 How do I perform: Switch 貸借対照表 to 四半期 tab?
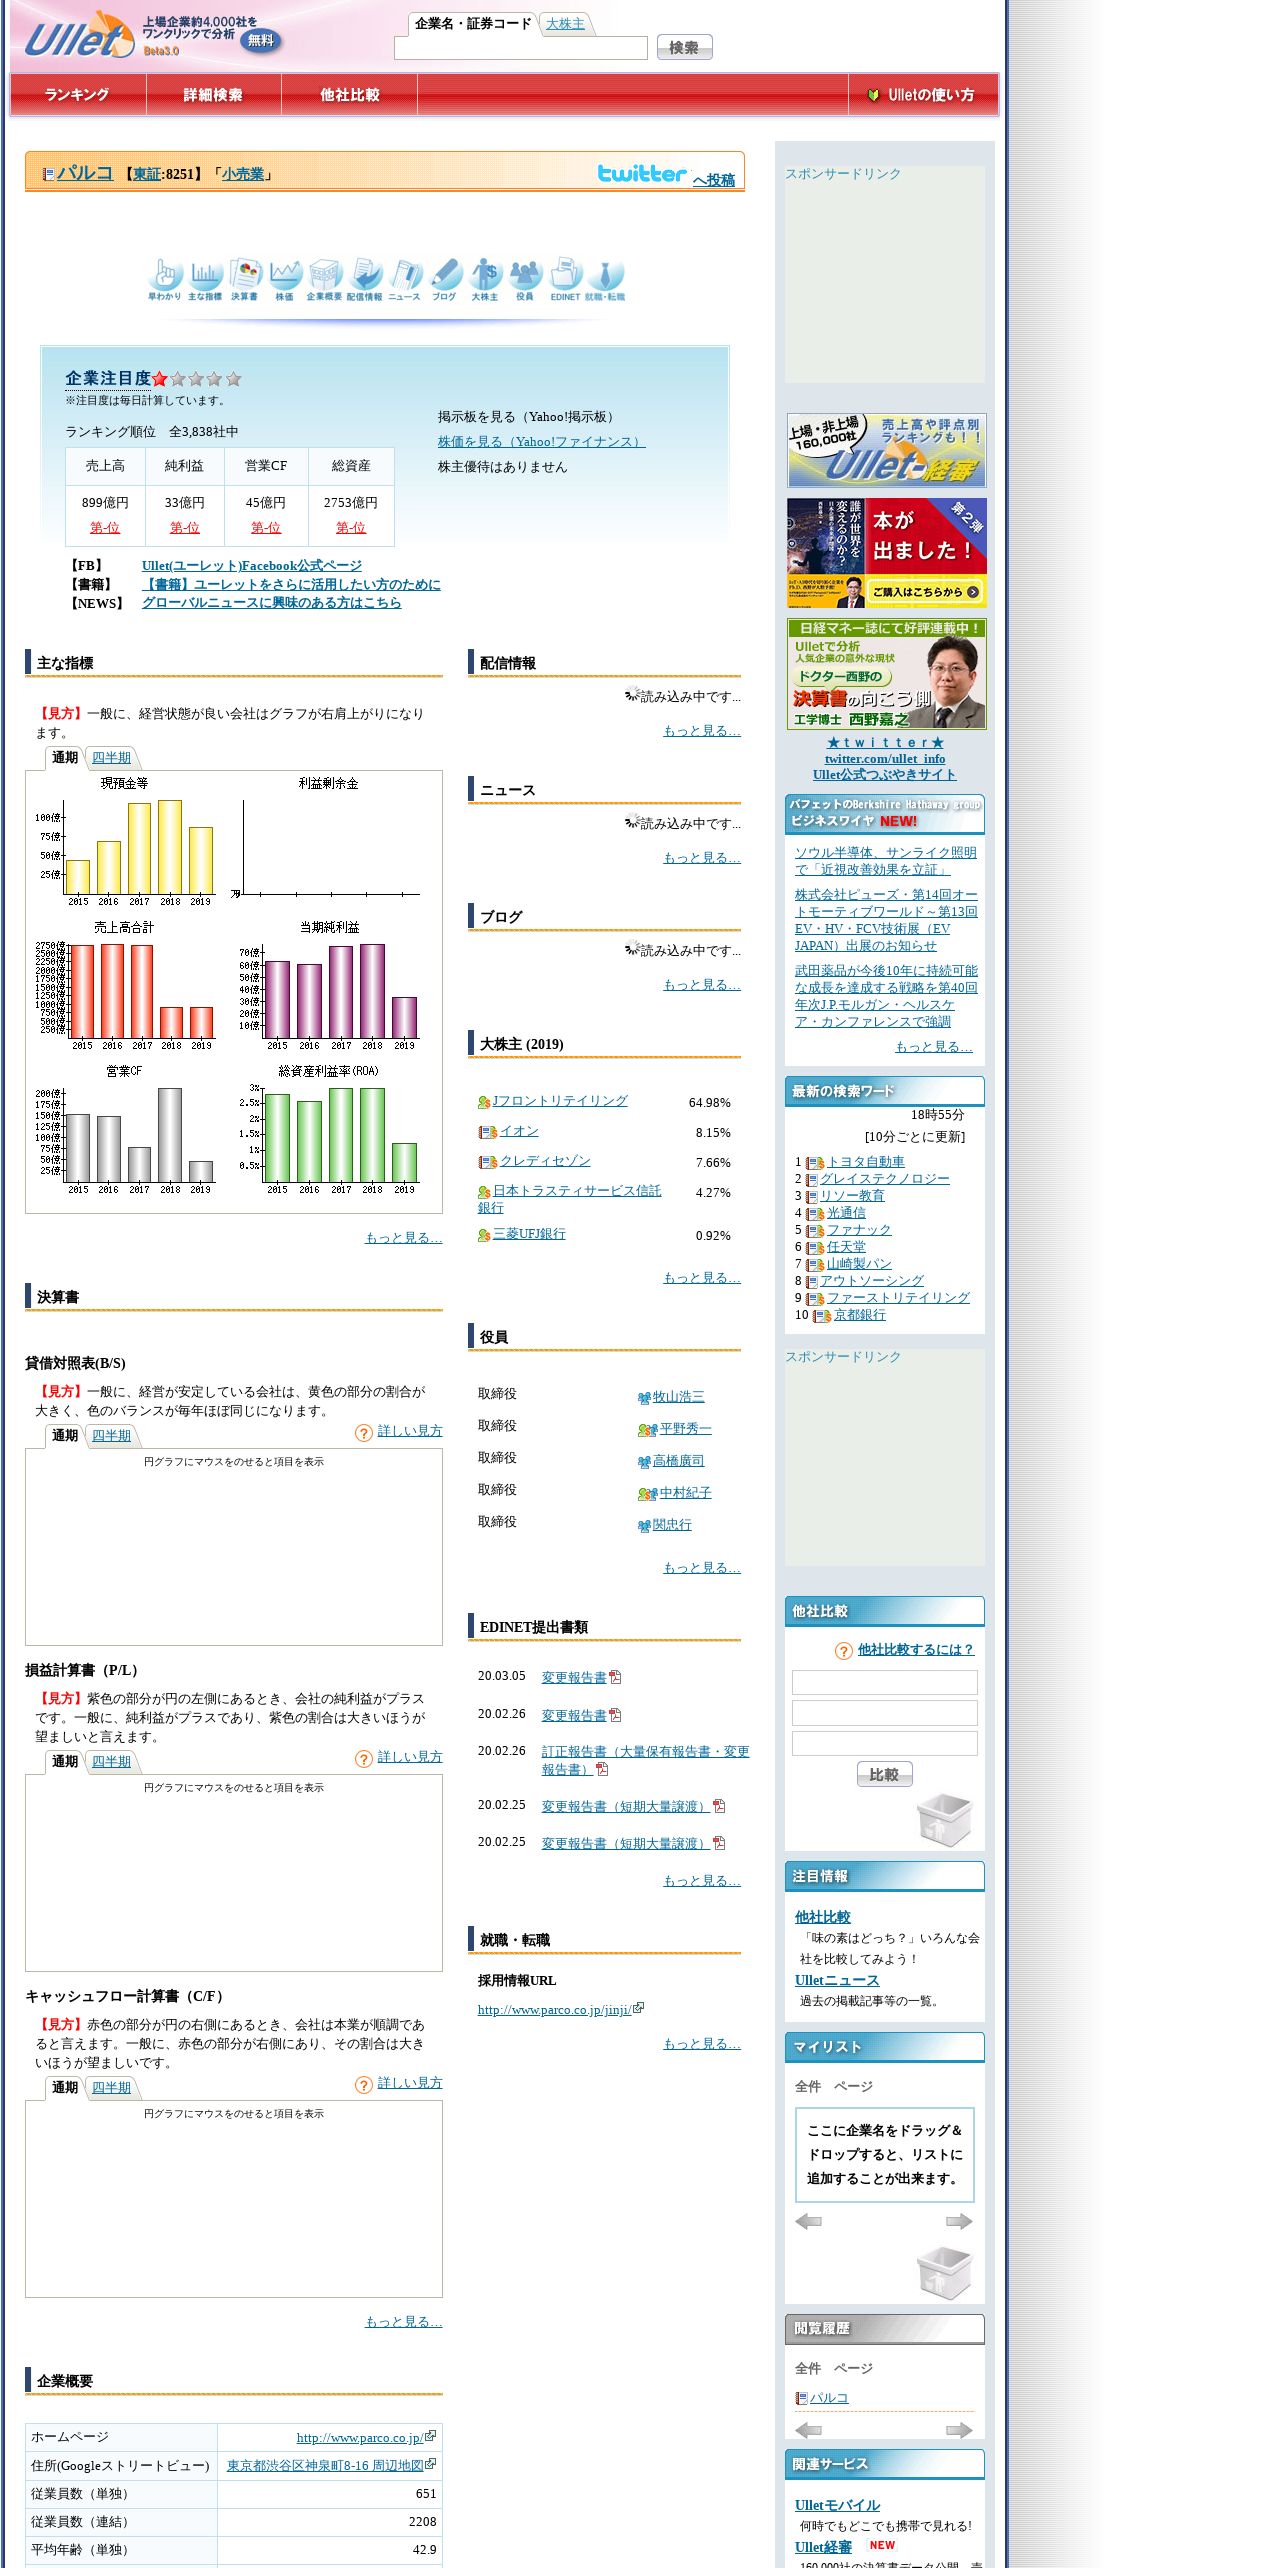coord(111,1436)
